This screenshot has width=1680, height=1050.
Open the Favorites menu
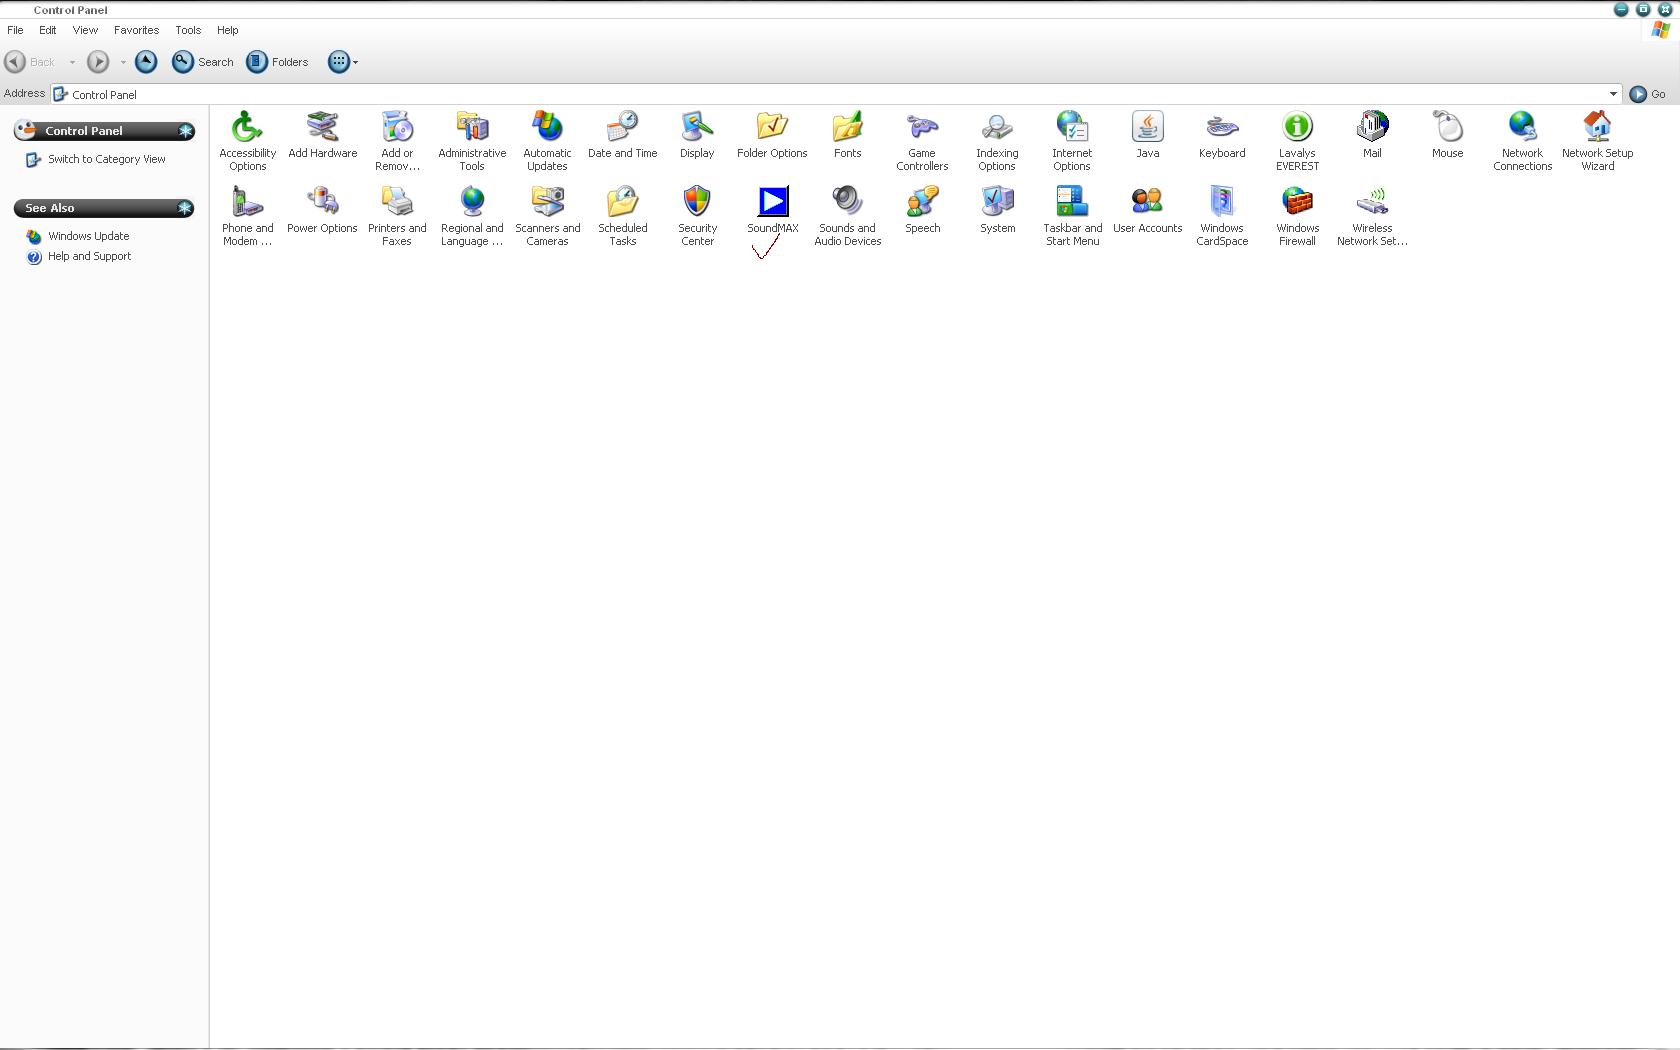pyautogui.click(x=136, y=30)
